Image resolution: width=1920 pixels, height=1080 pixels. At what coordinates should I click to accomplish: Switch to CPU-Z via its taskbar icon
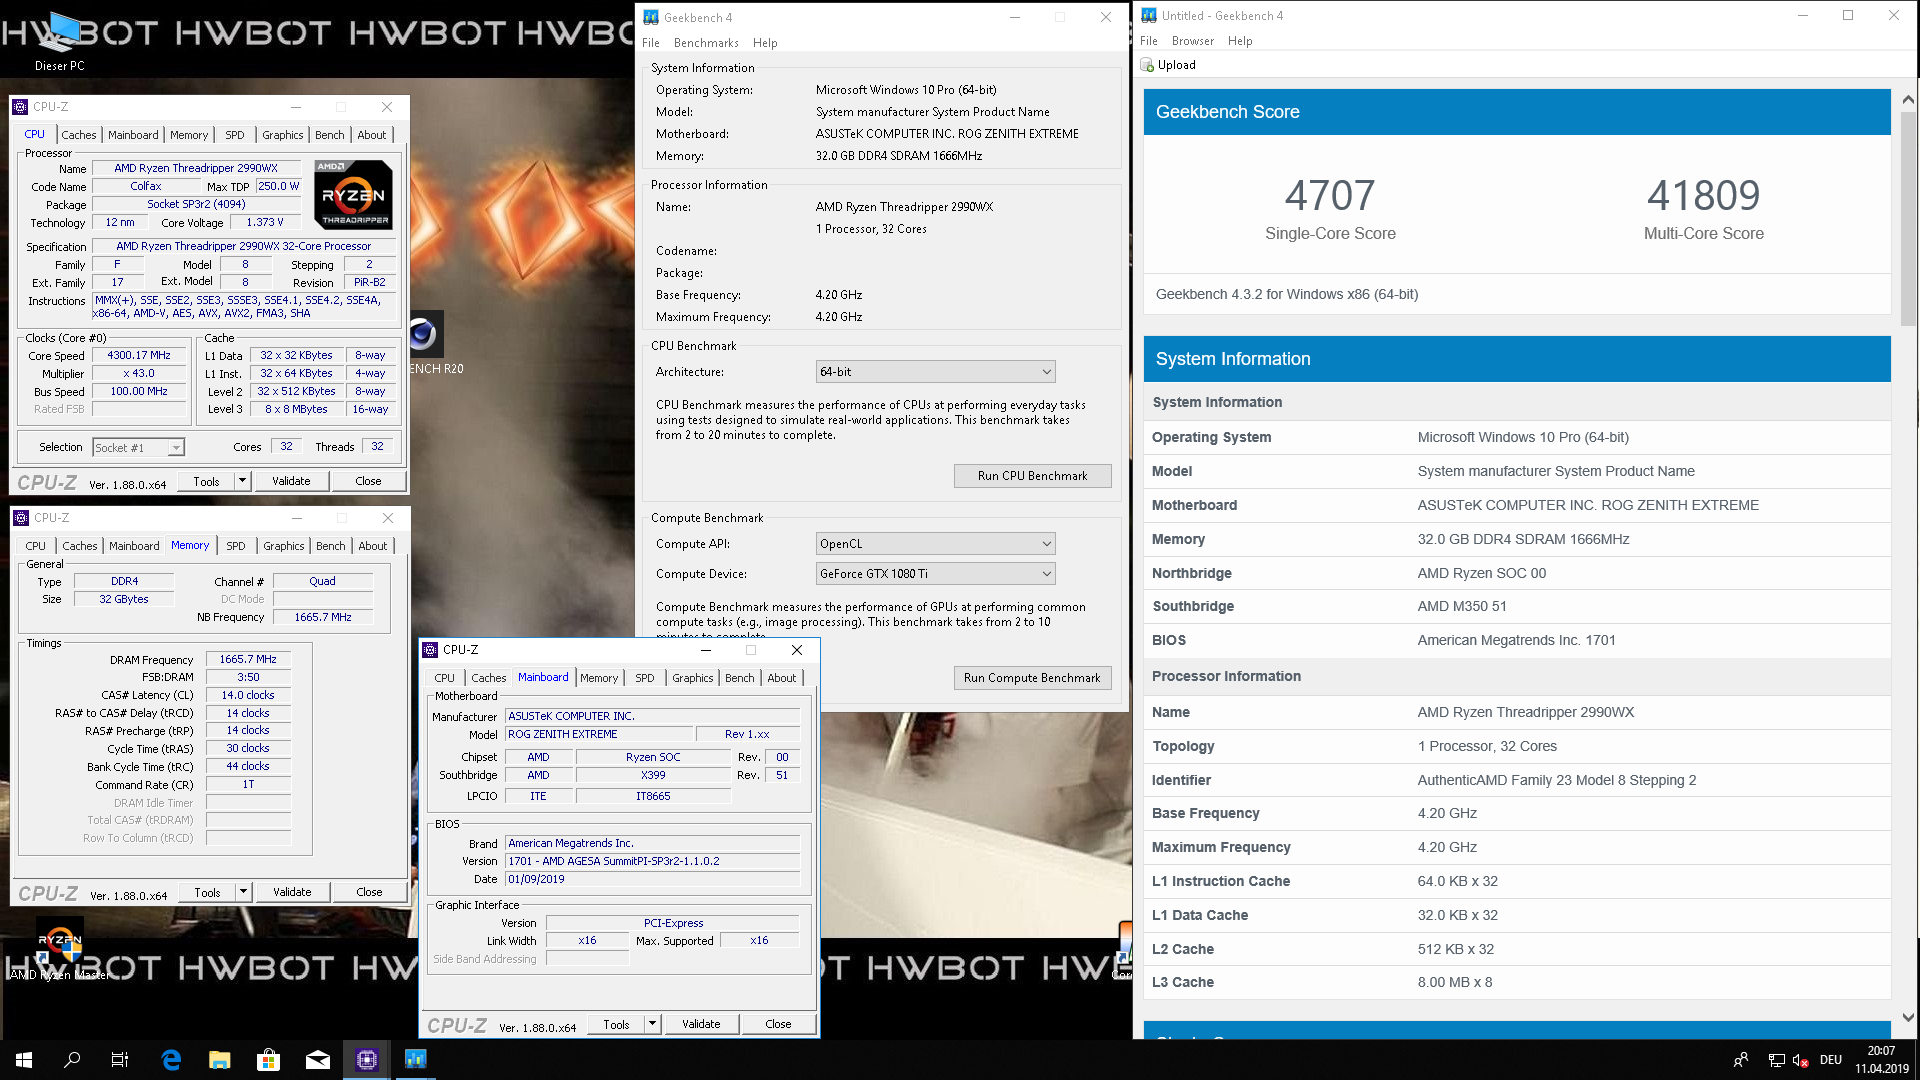367,1059
